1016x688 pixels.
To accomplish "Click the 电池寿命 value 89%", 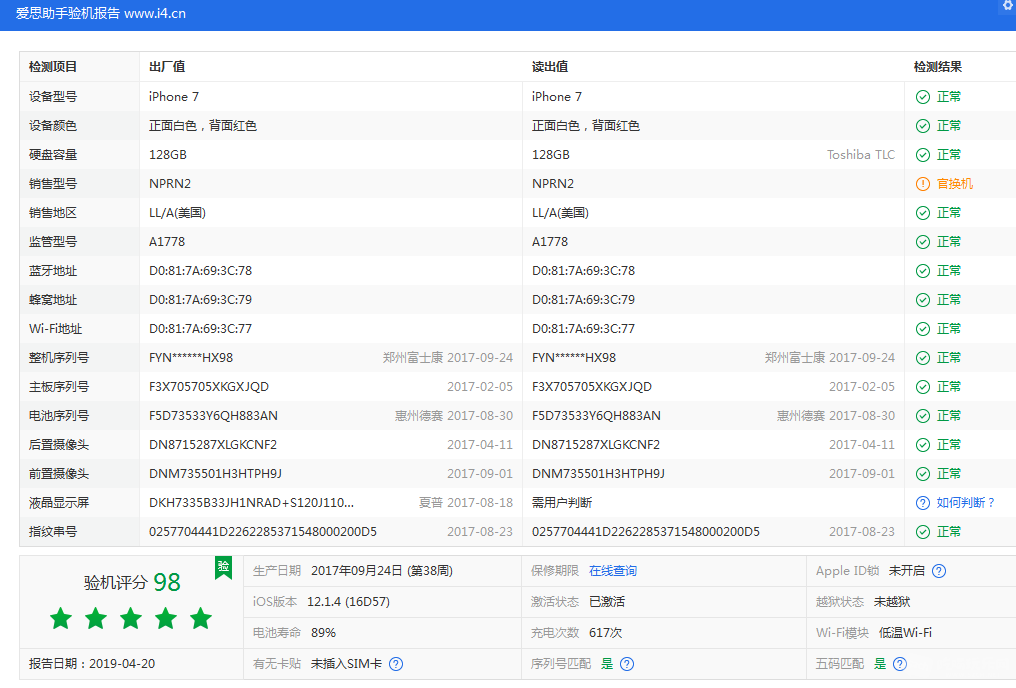I will pyautogui.click(x=323, y=633).
